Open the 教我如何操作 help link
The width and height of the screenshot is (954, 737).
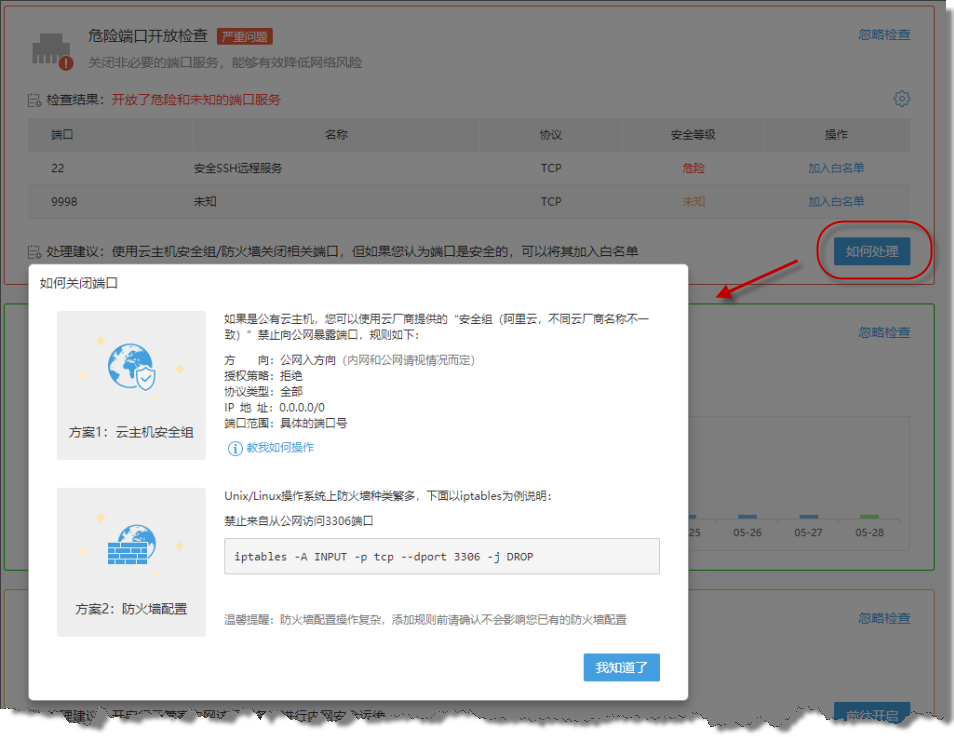(280, 448)
